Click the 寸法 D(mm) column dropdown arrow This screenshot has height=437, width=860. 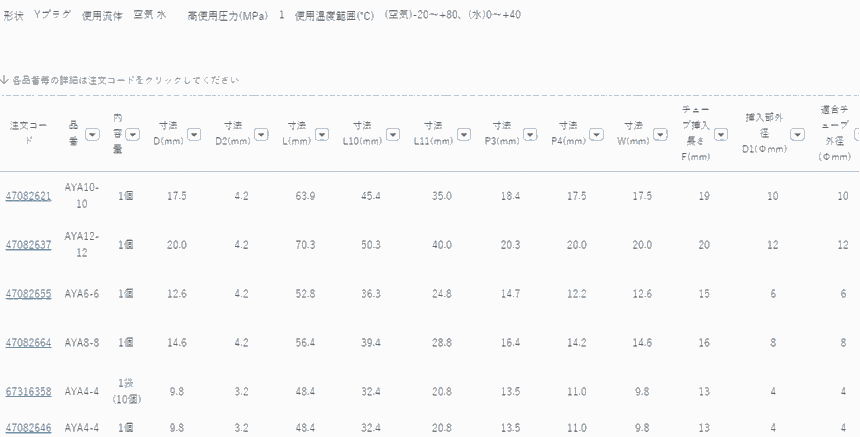pyautogui.click(x=194, y=134)
